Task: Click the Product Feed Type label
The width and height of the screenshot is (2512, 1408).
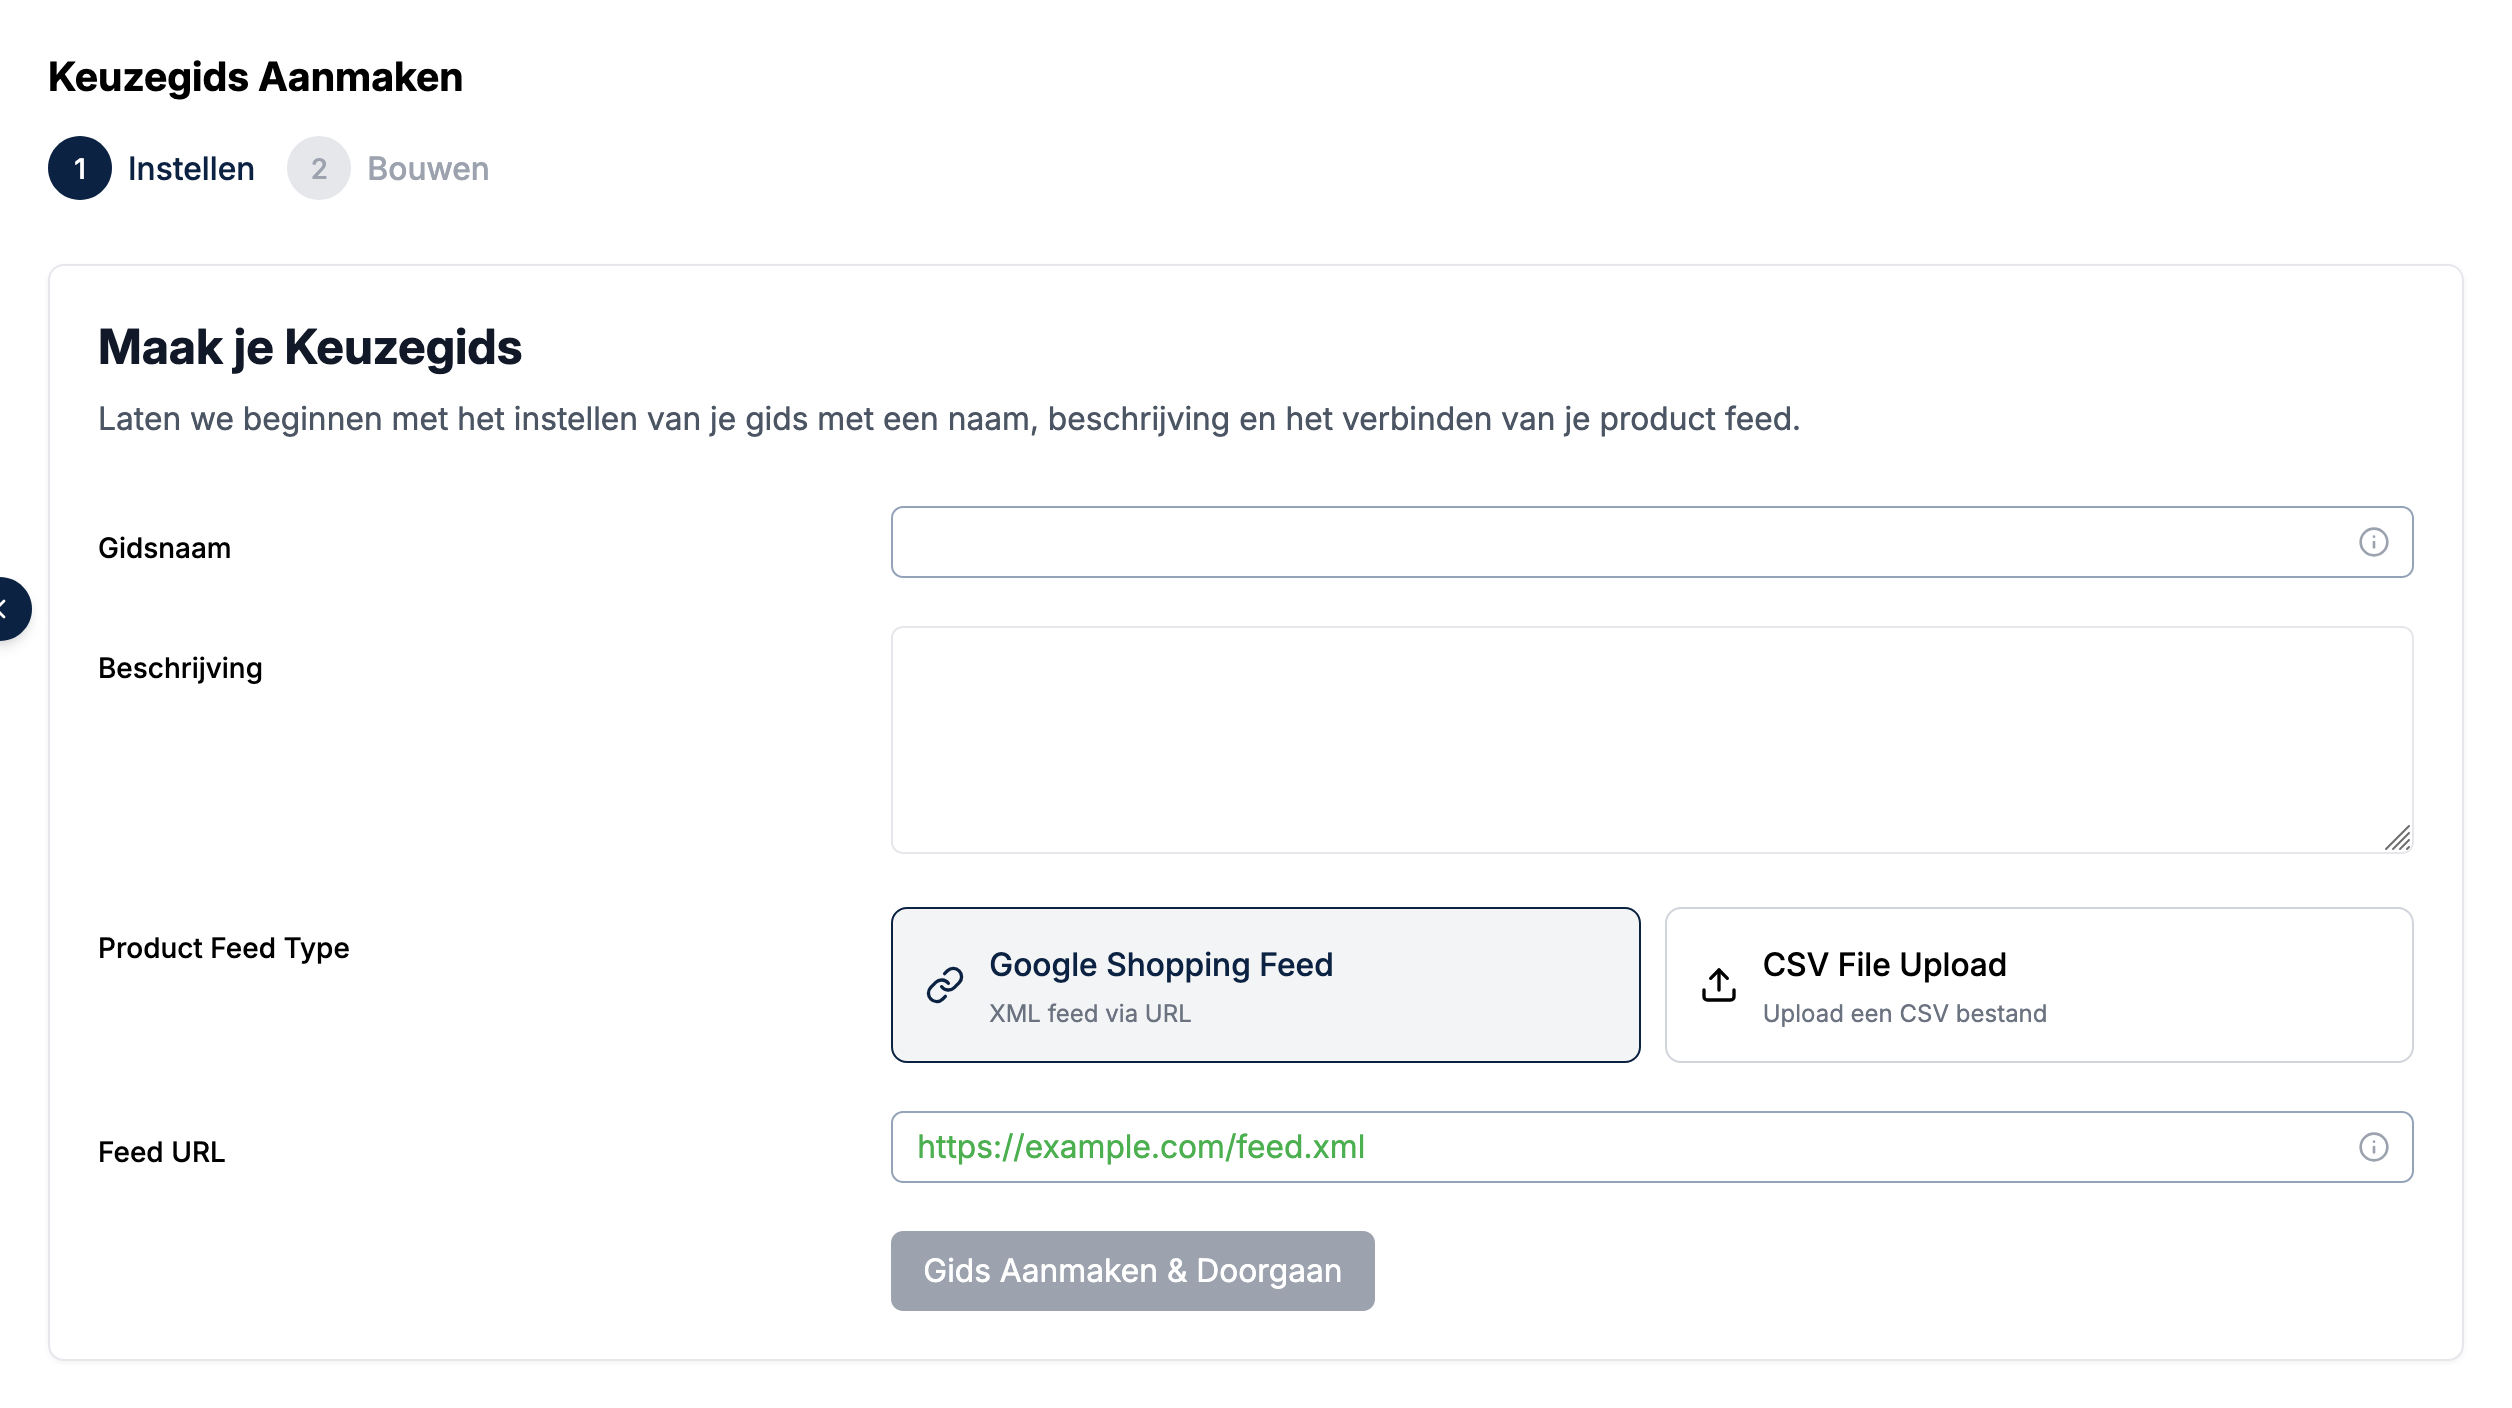Action: 223,948
